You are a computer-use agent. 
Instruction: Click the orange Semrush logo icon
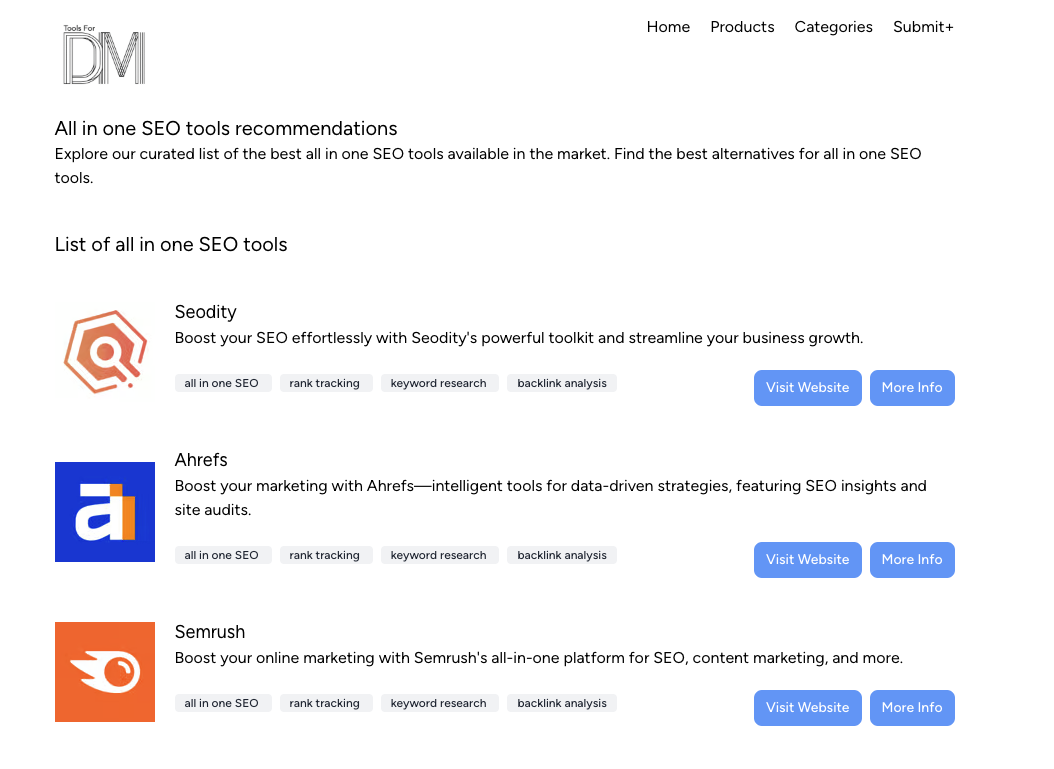point(105,672)
